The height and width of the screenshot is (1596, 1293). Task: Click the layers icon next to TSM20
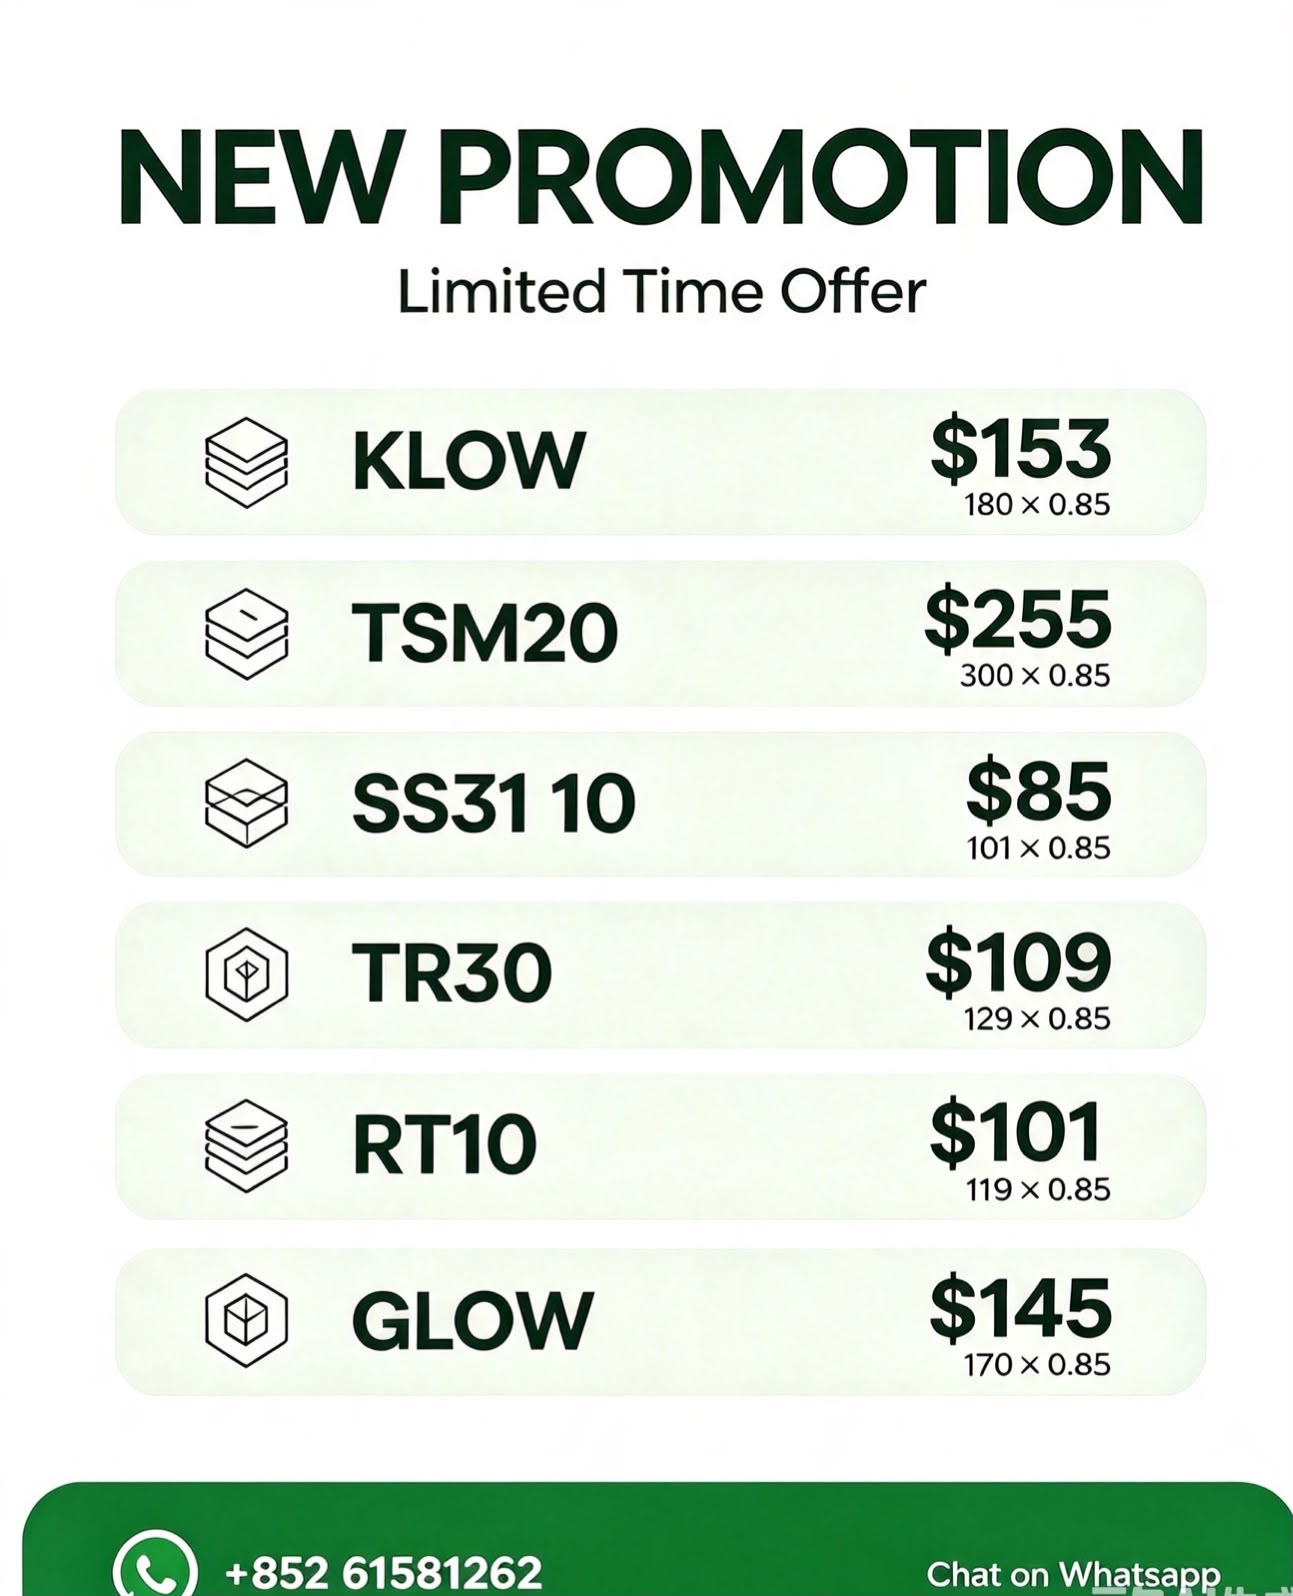(246, 633)
